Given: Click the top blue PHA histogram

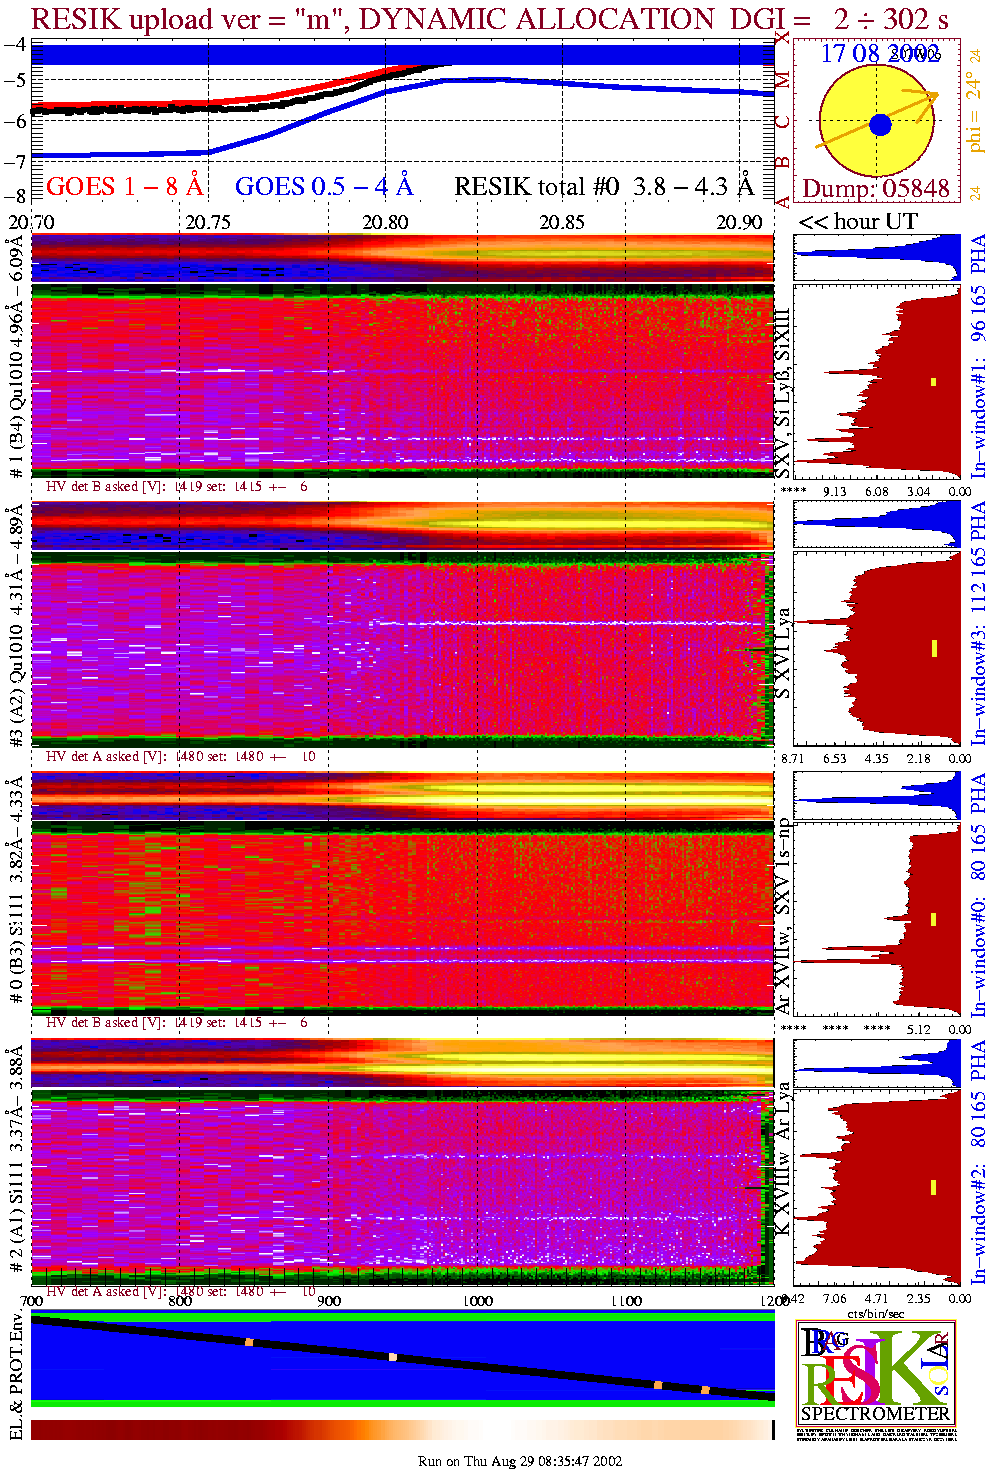Looking at the screenshot, I should pos(876,257).
